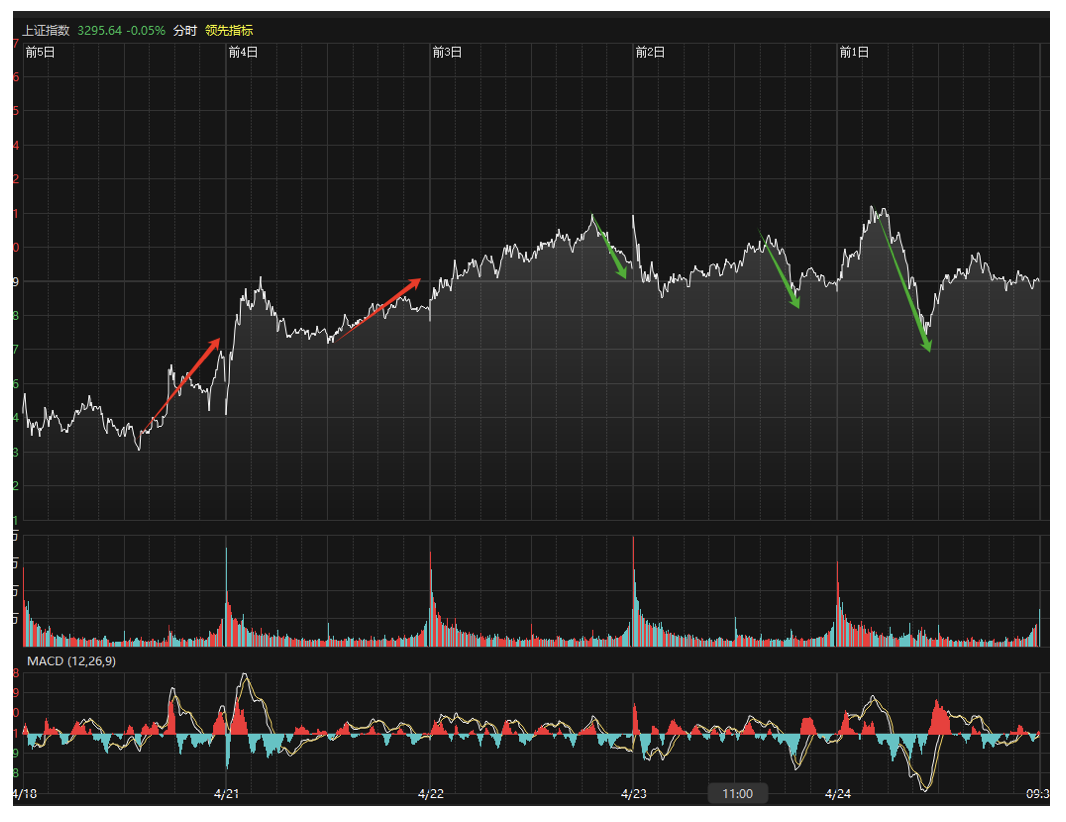Click the 前5日 day label
1066x822 pixels.
click(x=40, y=52)
